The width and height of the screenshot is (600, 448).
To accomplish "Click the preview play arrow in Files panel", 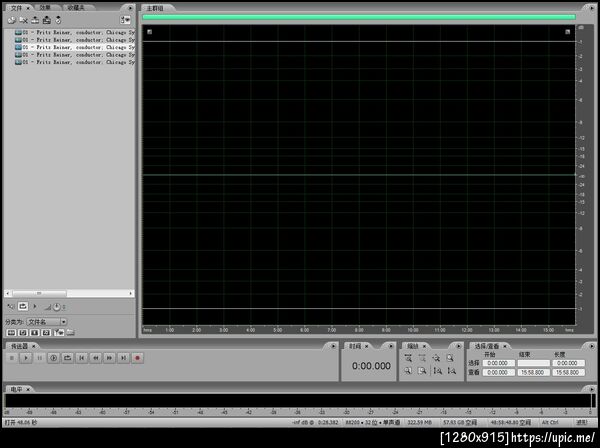I will 35,306.
